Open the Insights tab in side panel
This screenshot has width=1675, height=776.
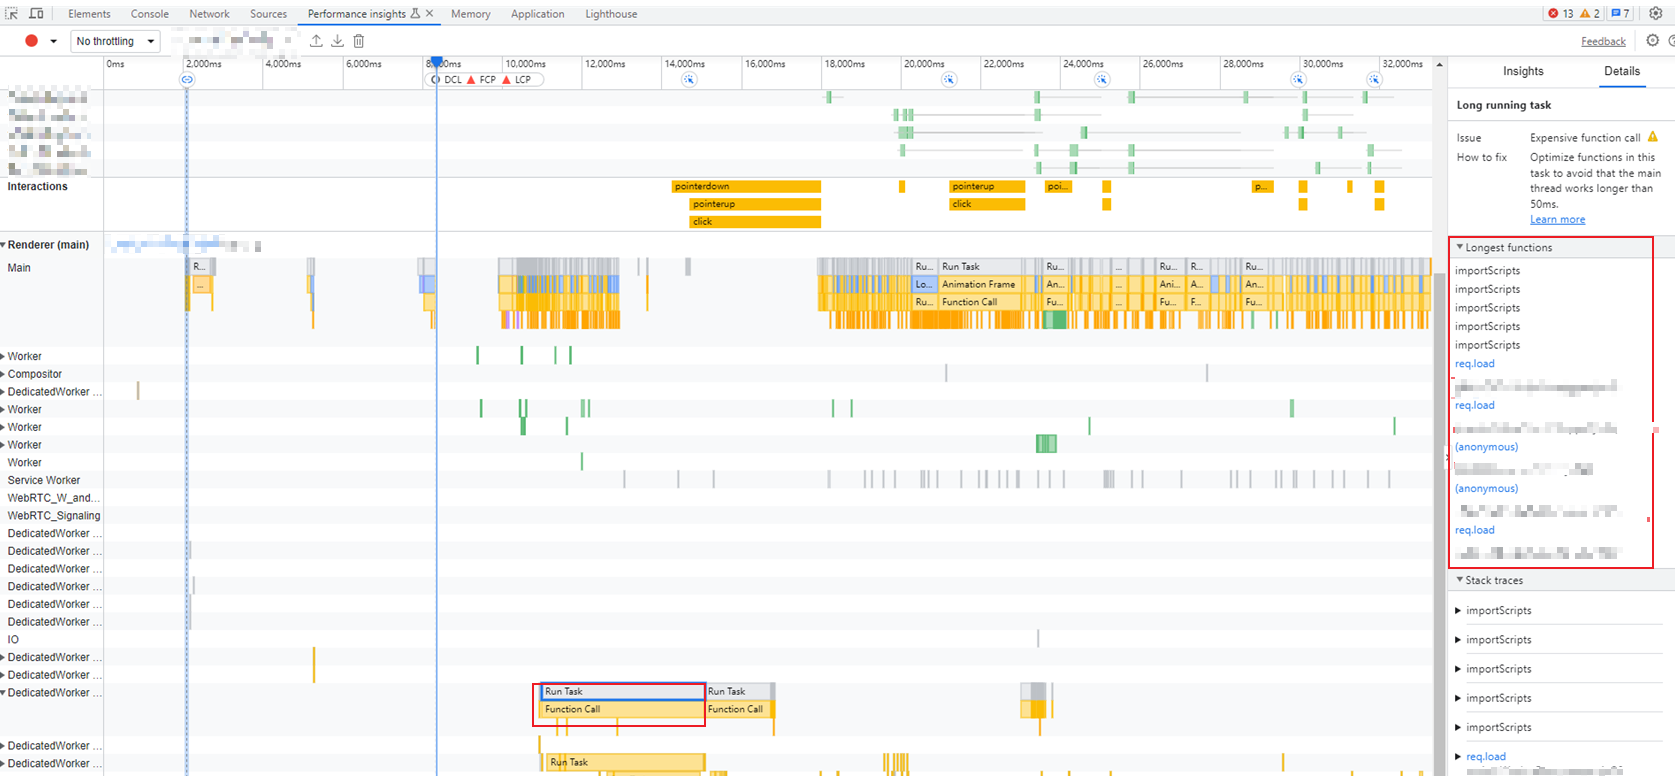1523,71
